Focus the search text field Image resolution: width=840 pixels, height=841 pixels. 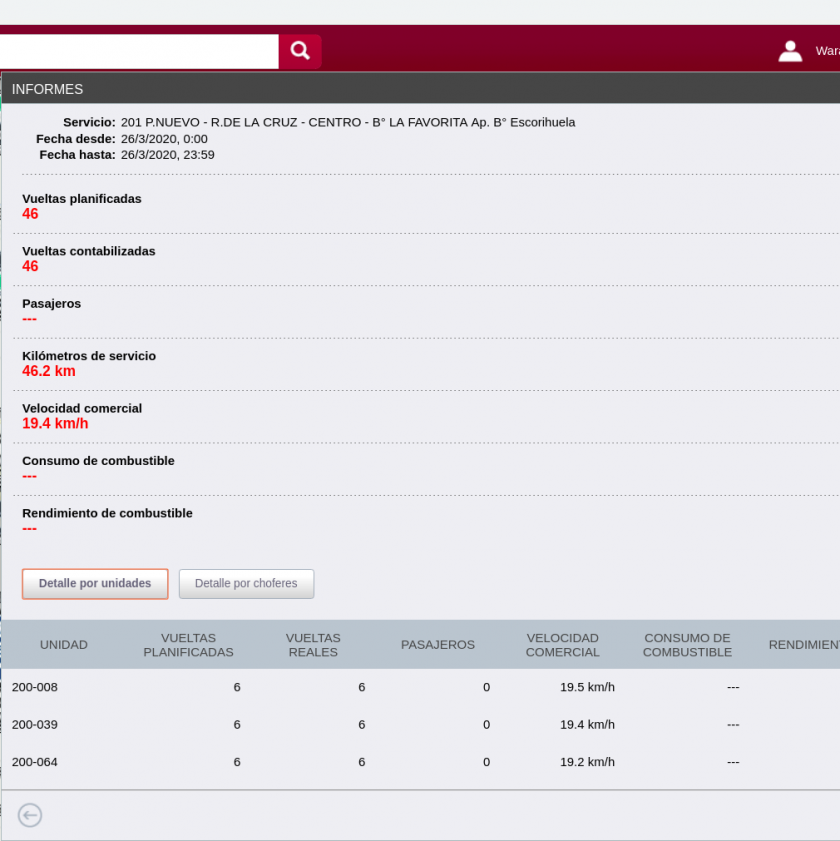coord(138,51)
